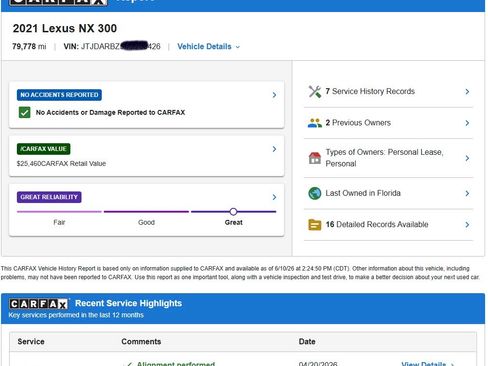
Task: Select the 2 Previous Owners row
Action: tap(389, 123)
